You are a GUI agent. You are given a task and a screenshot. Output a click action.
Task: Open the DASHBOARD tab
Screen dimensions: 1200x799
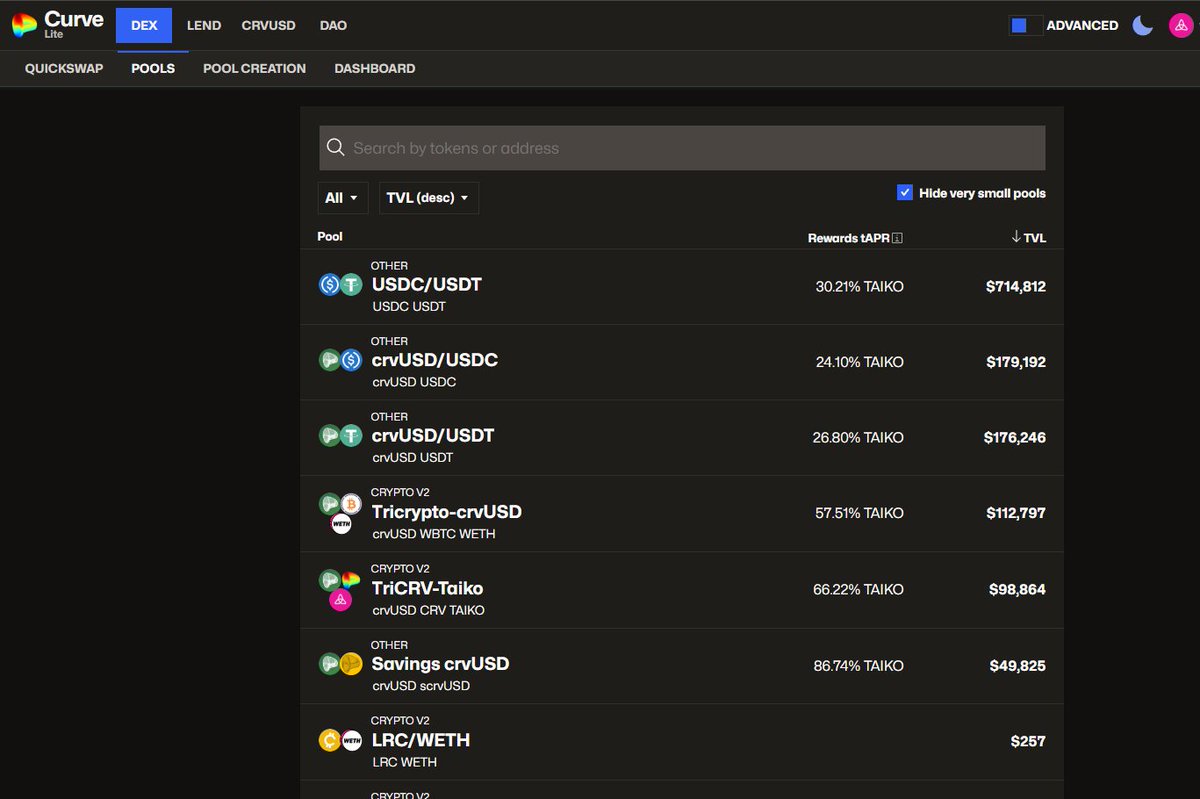pos(375,69)
